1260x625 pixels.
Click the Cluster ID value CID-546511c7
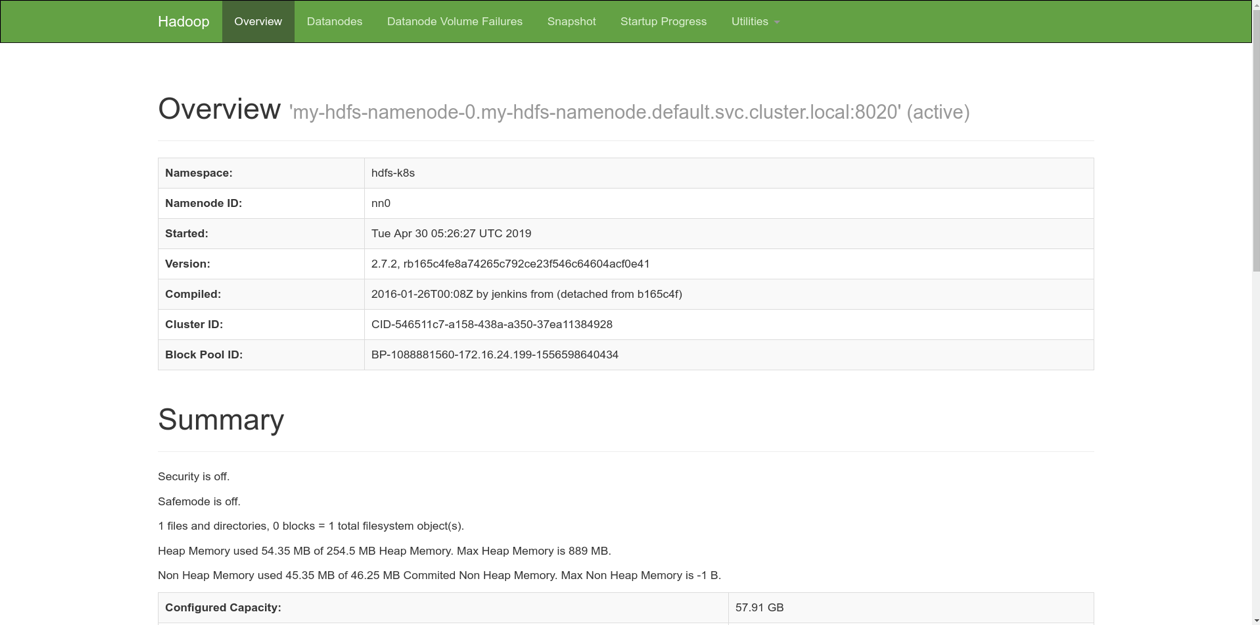tap(491, 324)
